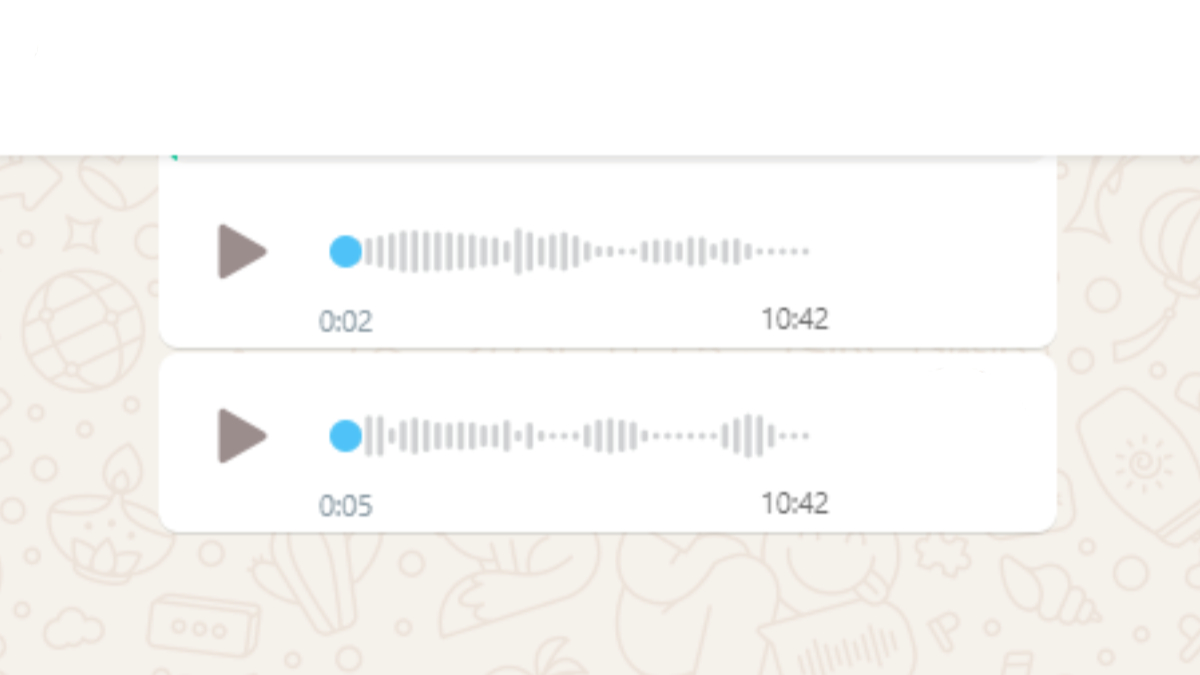Click the 0:05 duration label
The image size is (1200, 675).
click(x=346, y=506)
